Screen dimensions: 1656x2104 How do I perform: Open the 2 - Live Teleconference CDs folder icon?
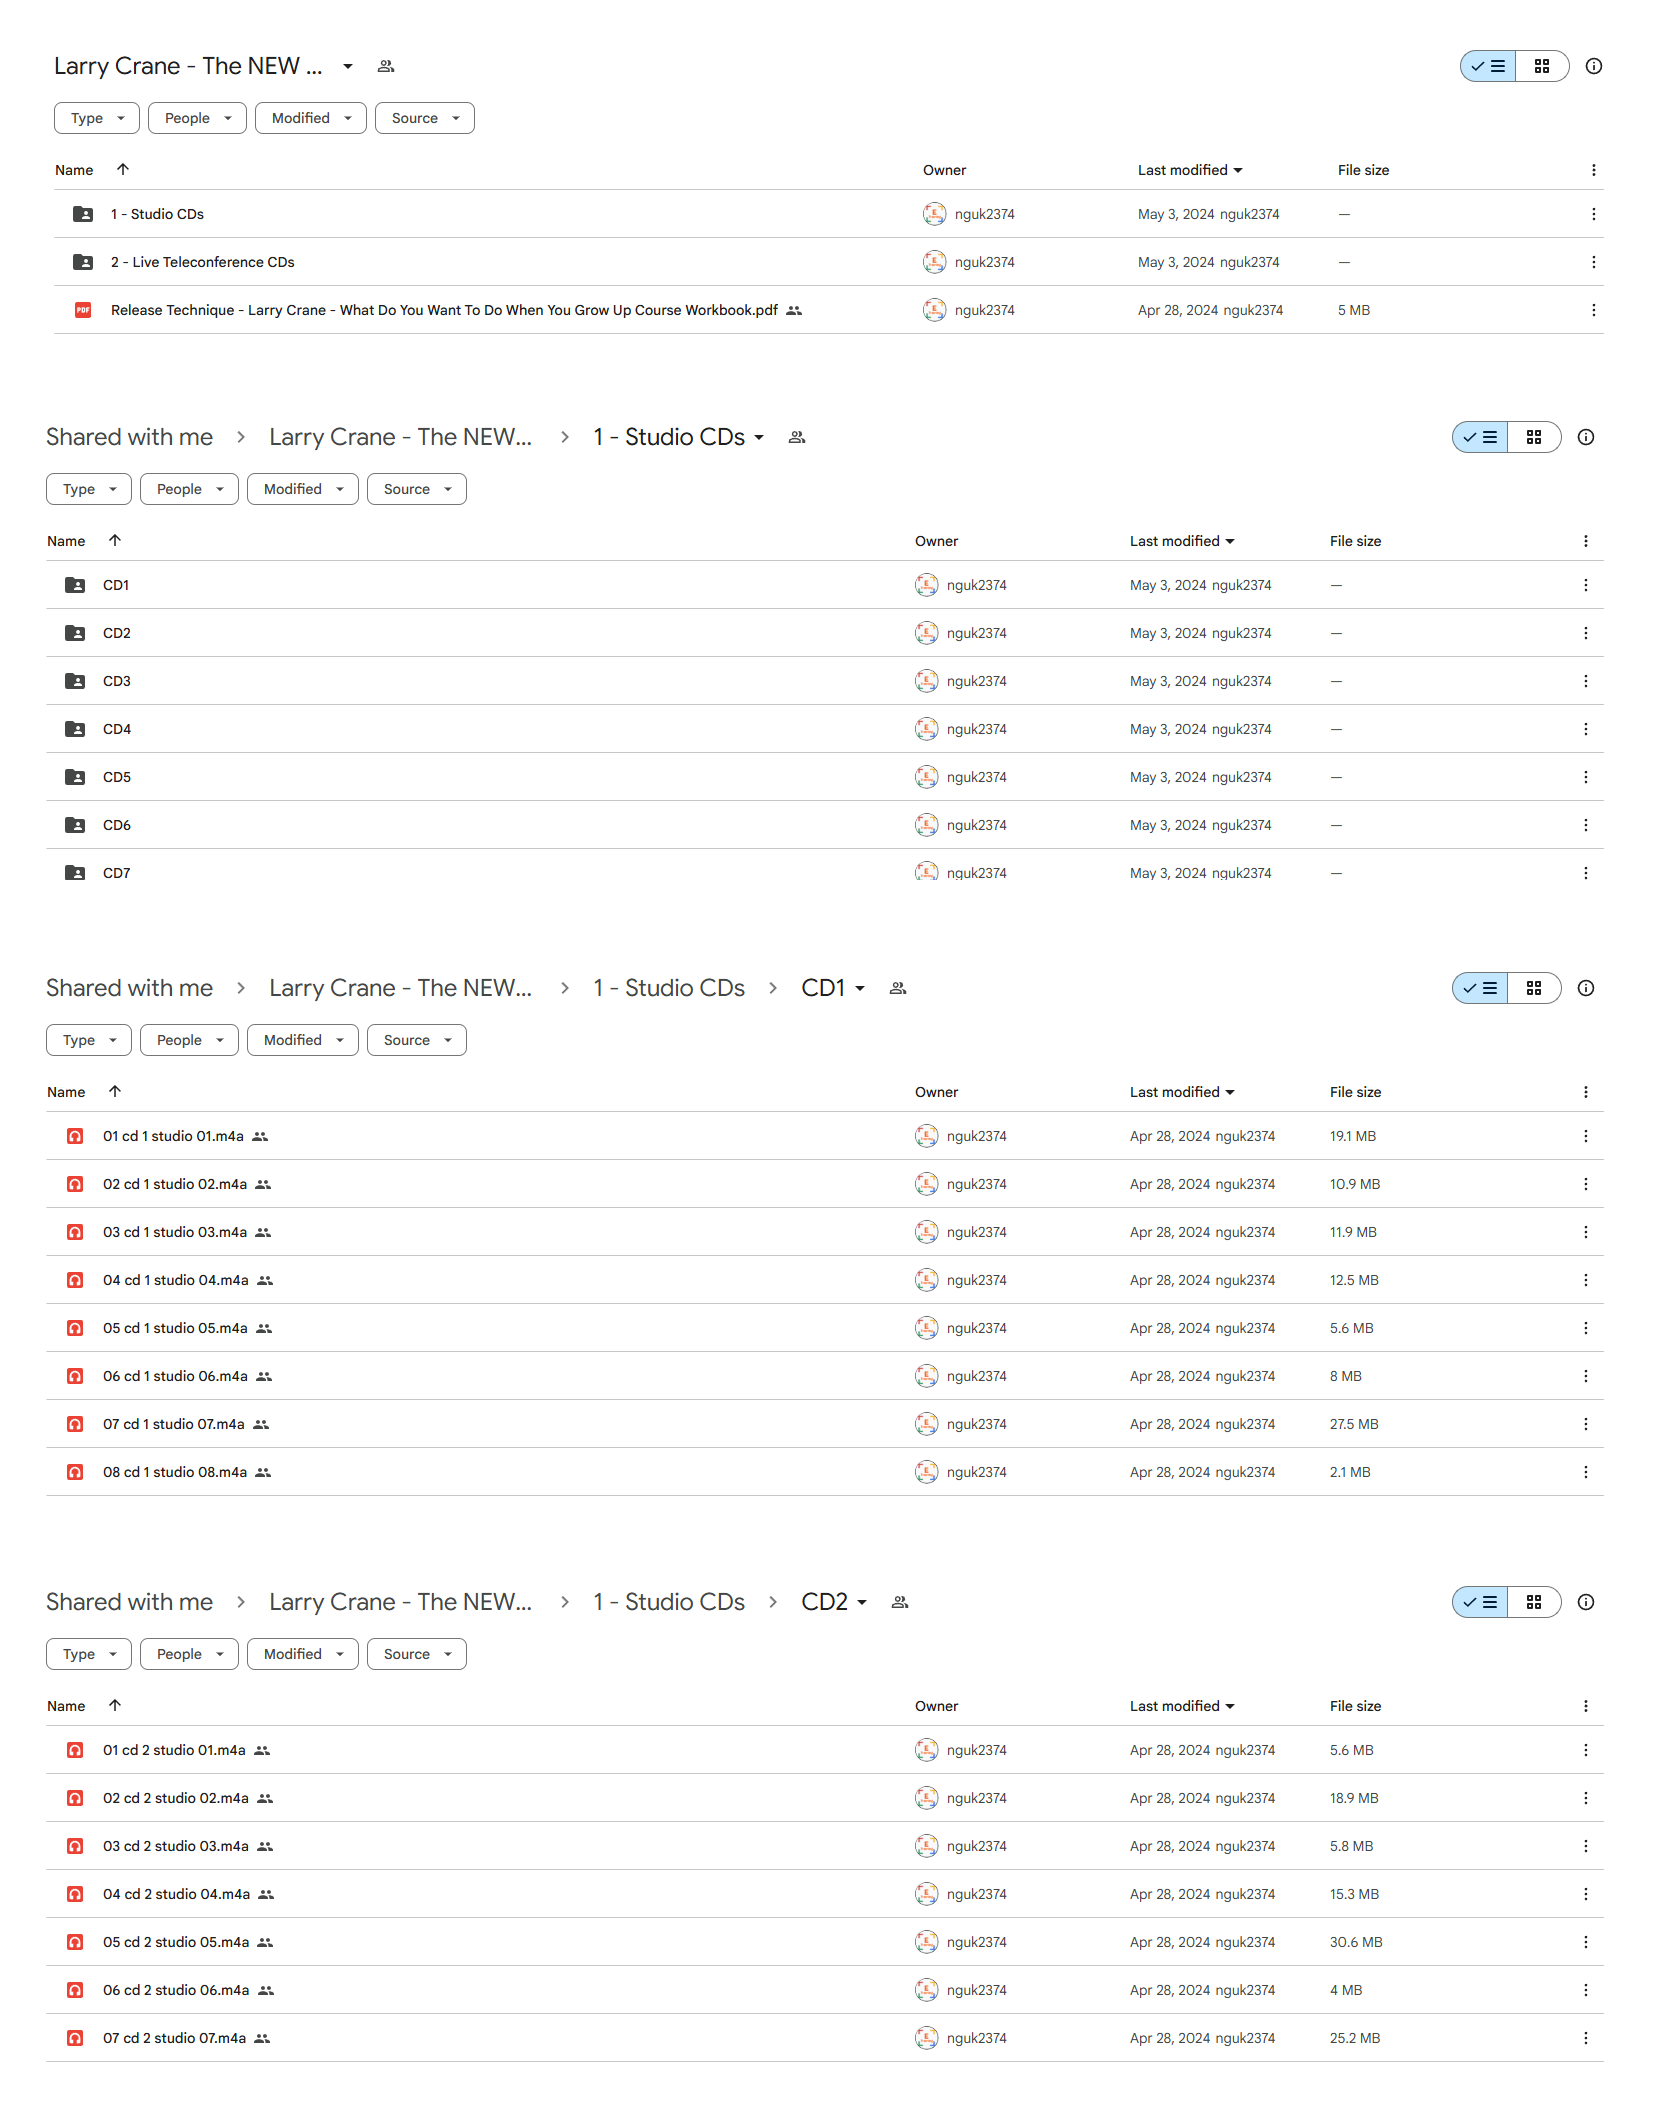[83, 262]
